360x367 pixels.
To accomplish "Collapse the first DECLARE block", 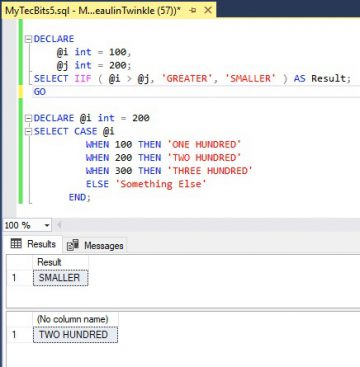I will 28,39.
